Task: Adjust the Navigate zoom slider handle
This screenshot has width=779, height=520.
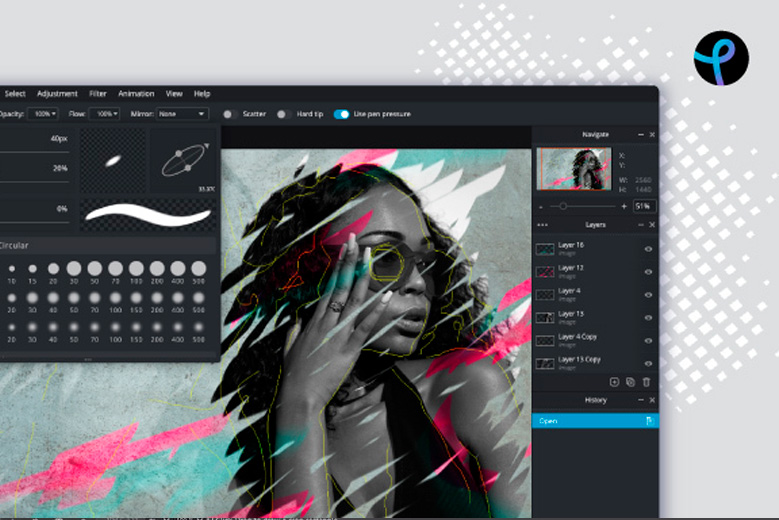Action: tap(563, 206)
